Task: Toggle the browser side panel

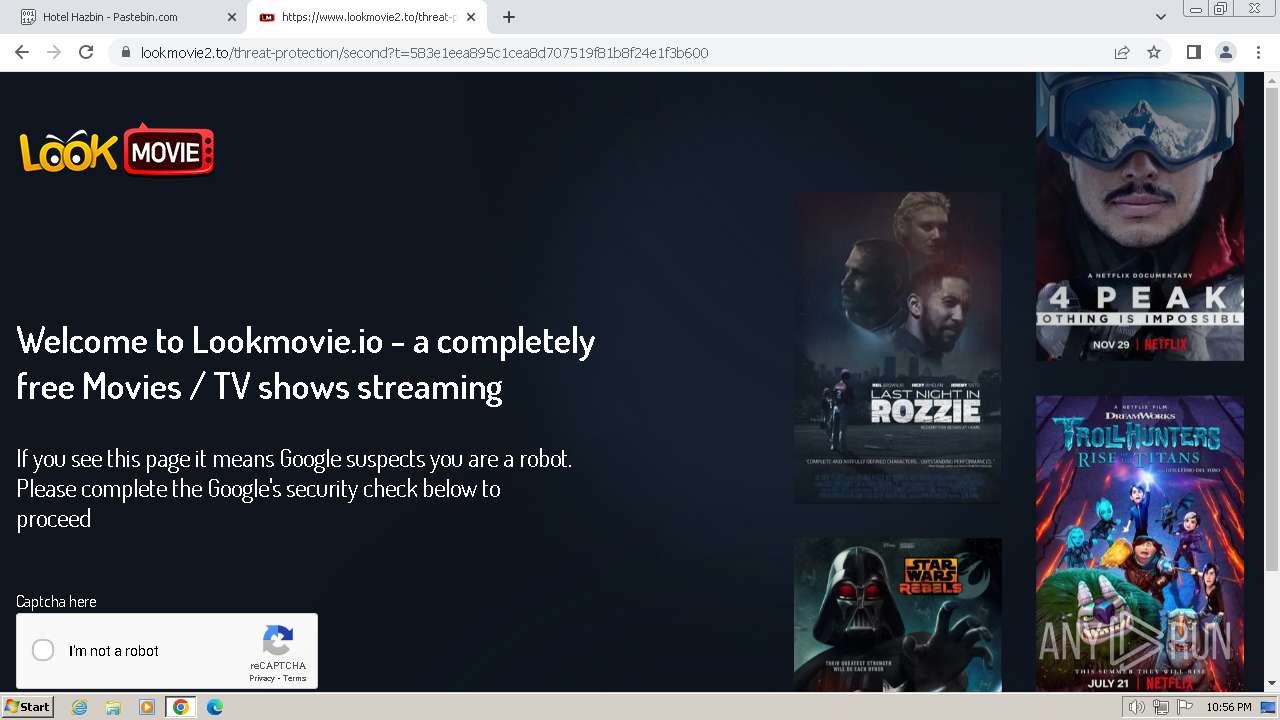Action: 1193,52
